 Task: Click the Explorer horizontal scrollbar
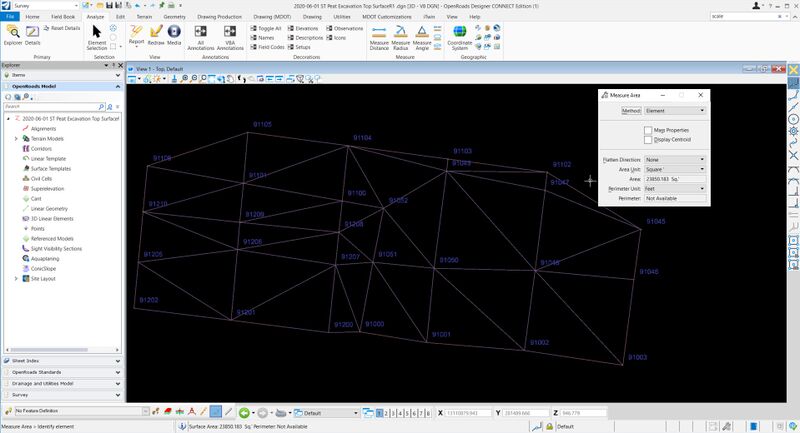point(63,350)
